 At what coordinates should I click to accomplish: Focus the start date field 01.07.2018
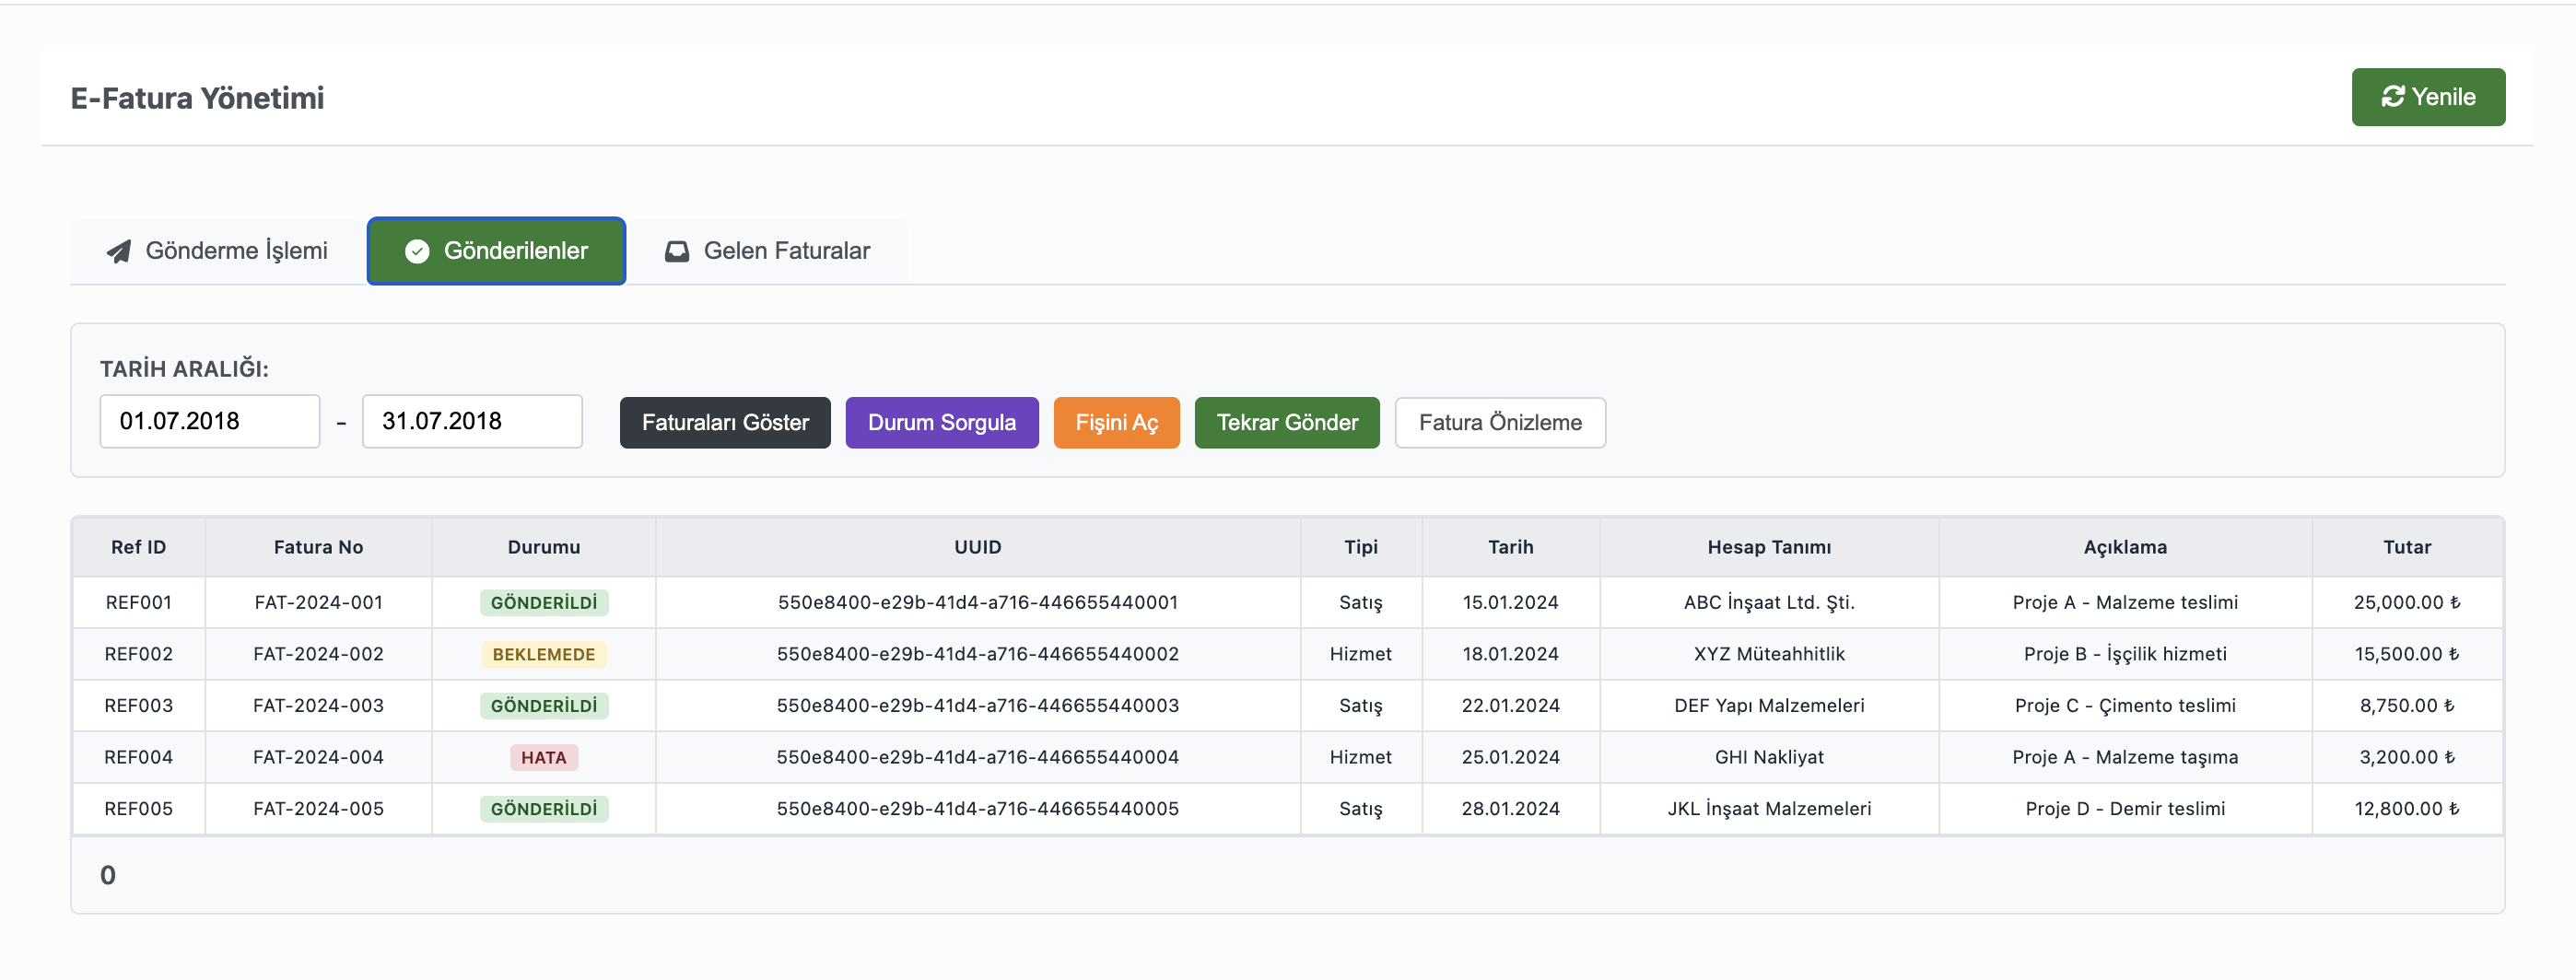tap(209, 421)
